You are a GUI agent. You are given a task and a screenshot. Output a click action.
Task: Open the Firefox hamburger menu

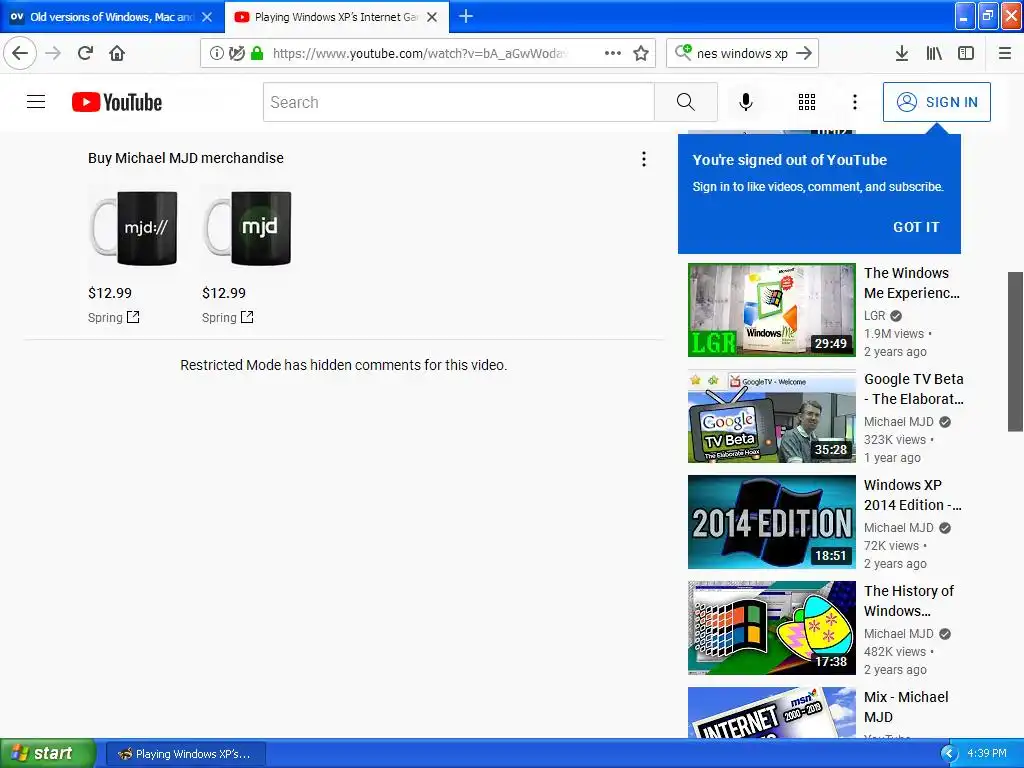(x=1005, y=53)
